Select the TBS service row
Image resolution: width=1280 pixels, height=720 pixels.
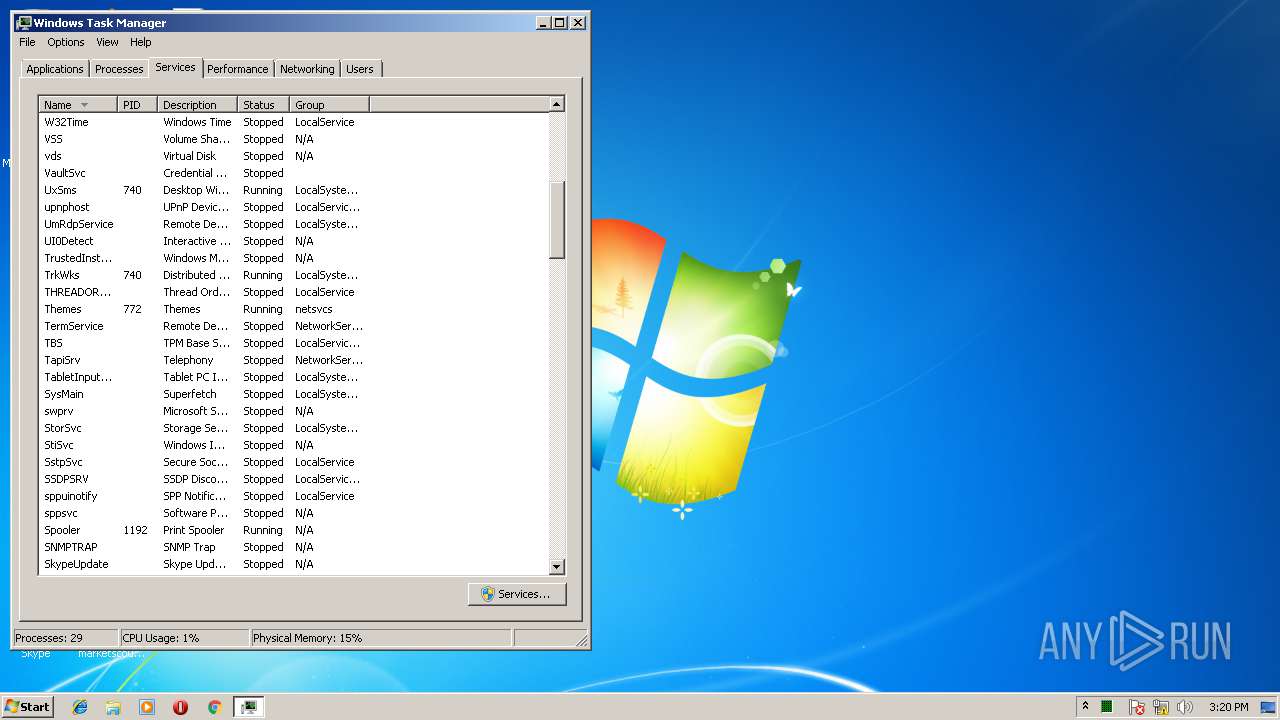[294, 343]
